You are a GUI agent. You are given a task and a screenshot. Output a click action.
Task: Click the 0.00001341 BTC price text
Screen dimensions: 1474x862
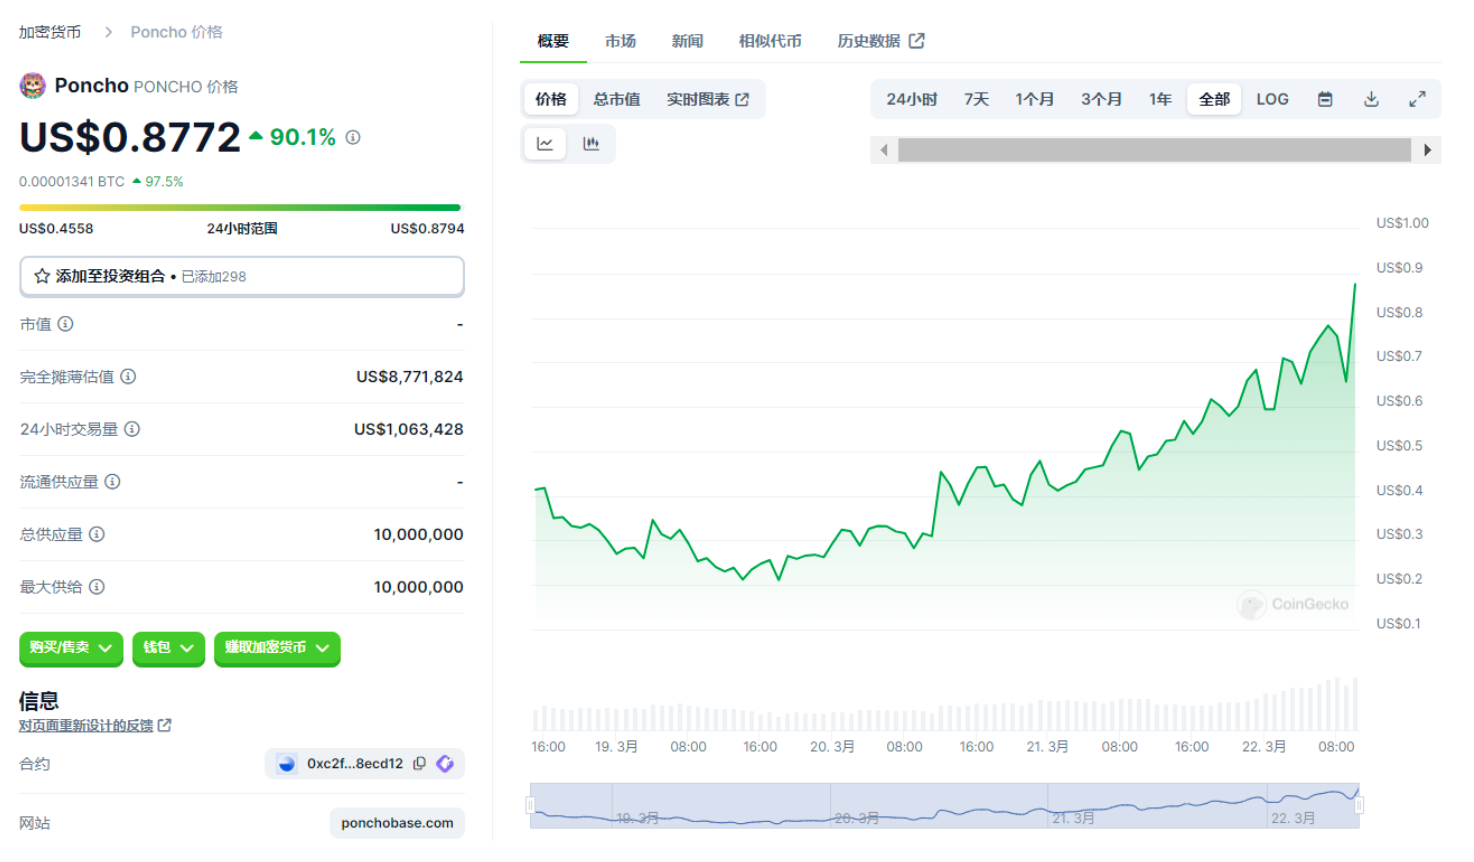(x=72, y=181)
